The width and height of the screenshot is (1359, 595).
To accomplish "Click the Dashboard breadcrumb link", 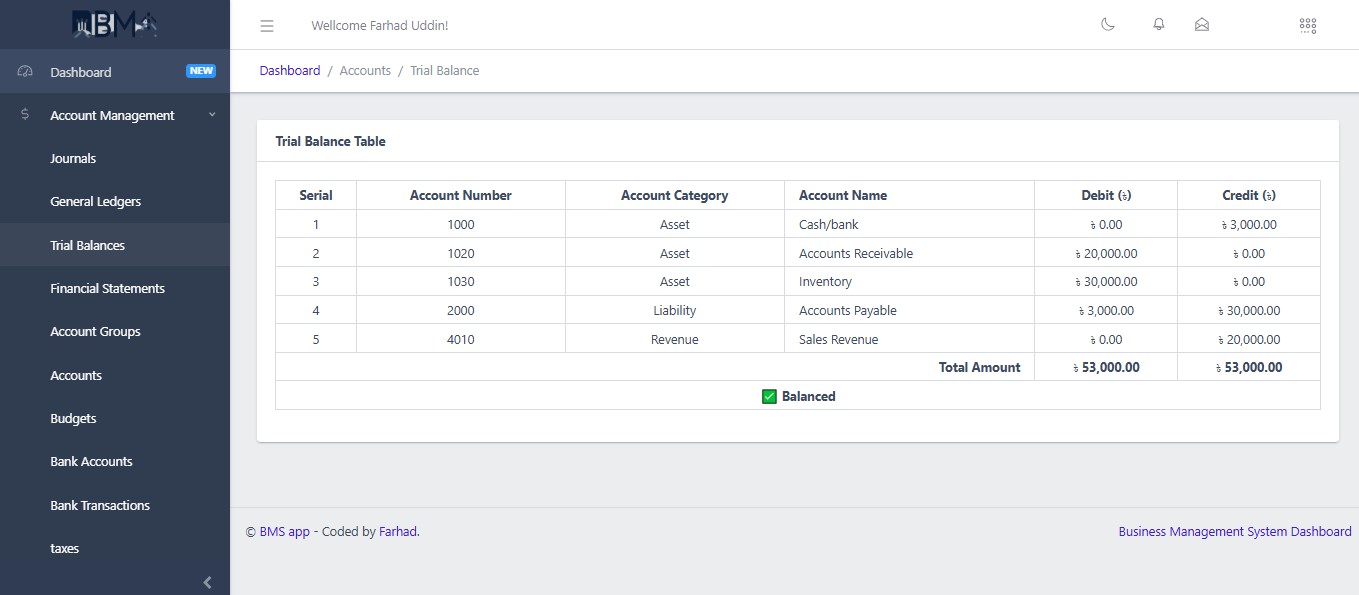I will [x=290, y=71].
